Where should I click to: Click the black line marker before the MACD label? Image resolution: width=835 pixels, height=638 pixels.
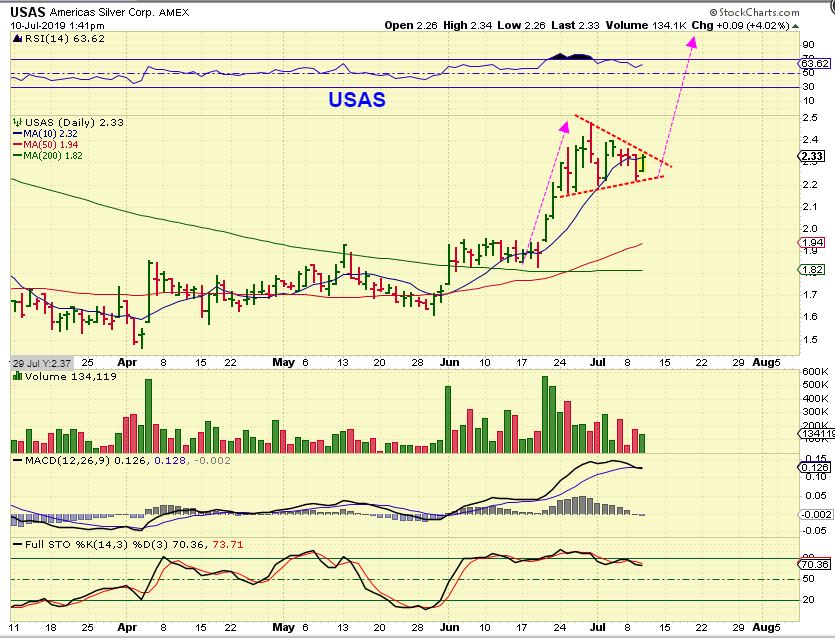coord(18,460)
